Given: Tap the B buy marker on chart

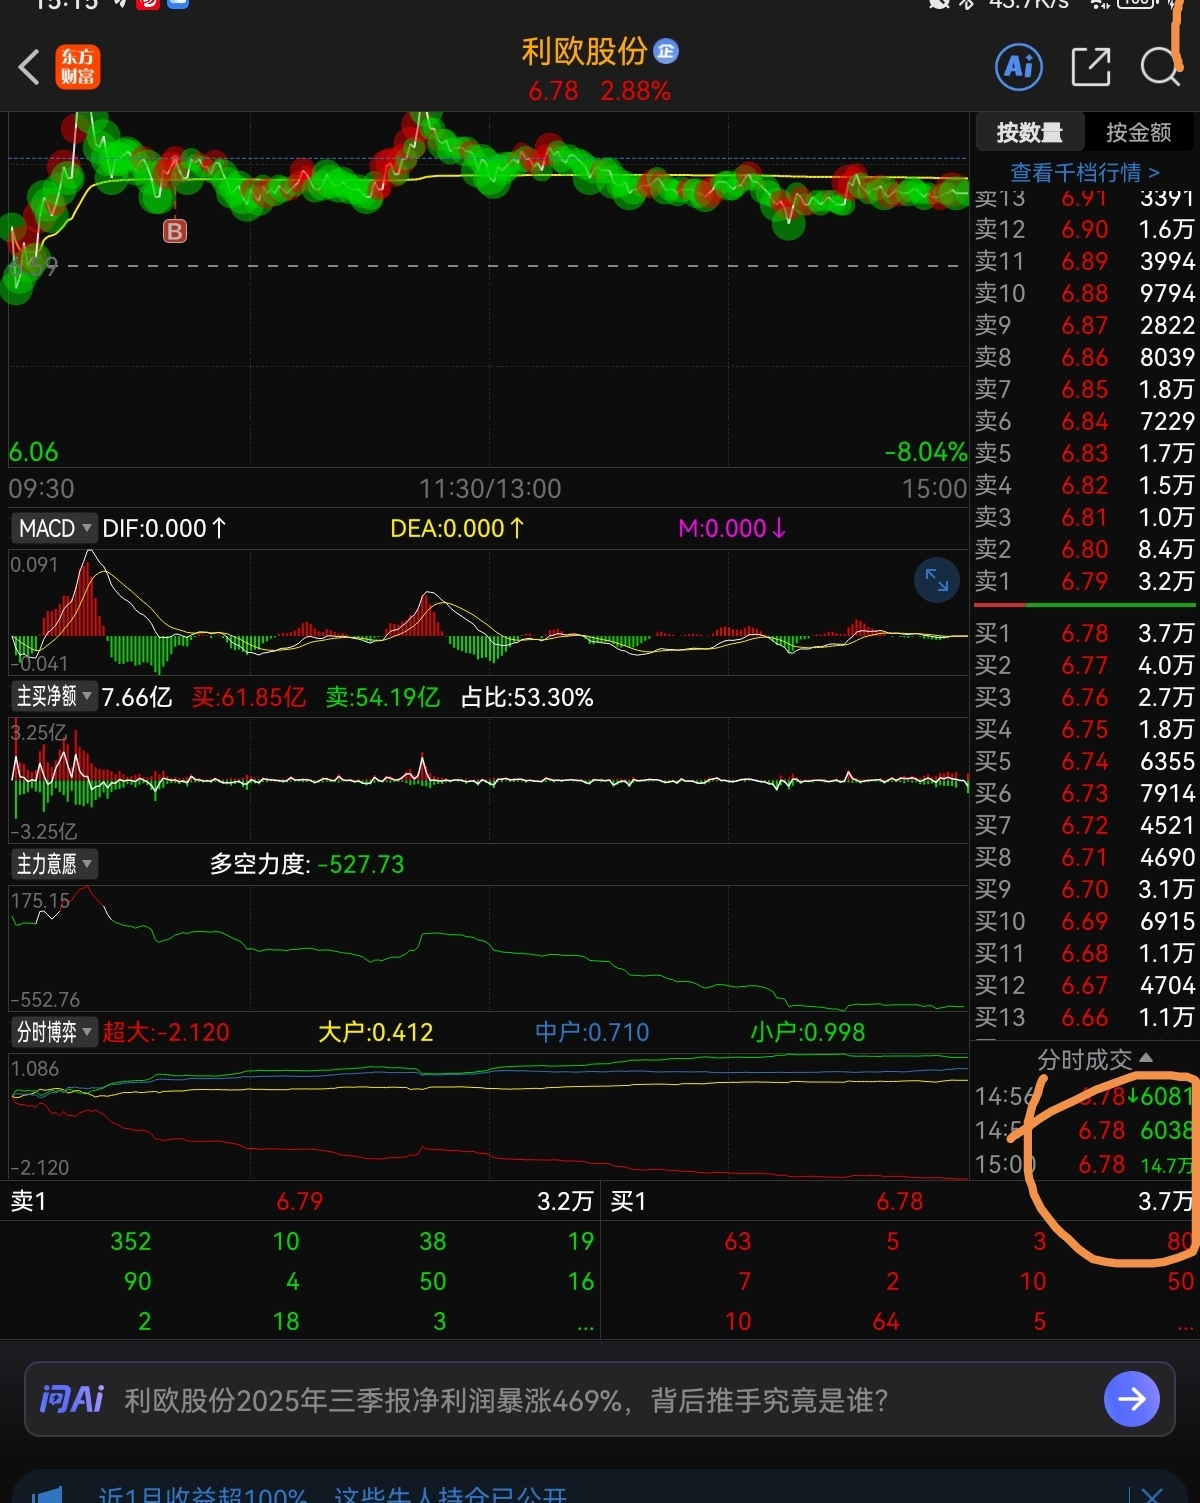Looking at the screenshot, I should [175, 231].
